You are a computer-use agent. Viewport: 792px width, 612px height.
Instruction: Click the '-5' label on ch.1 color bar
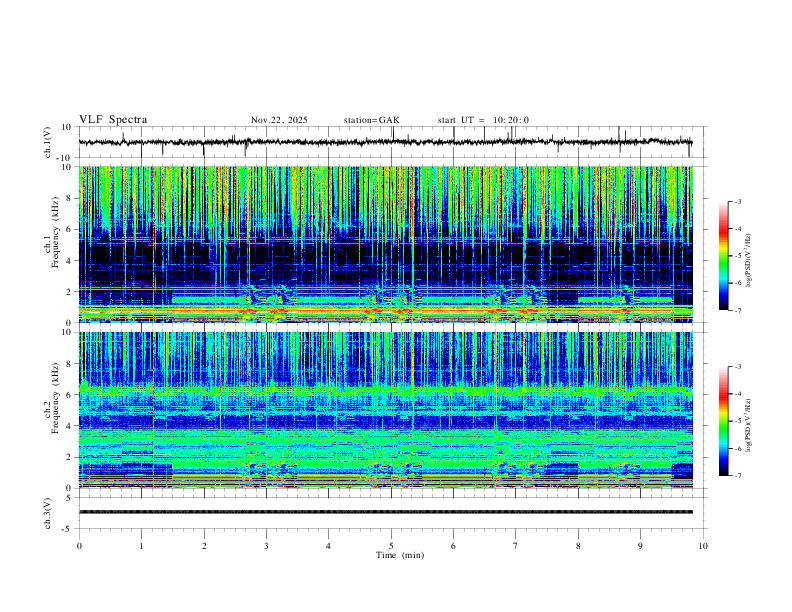click(x=737, y=256)
